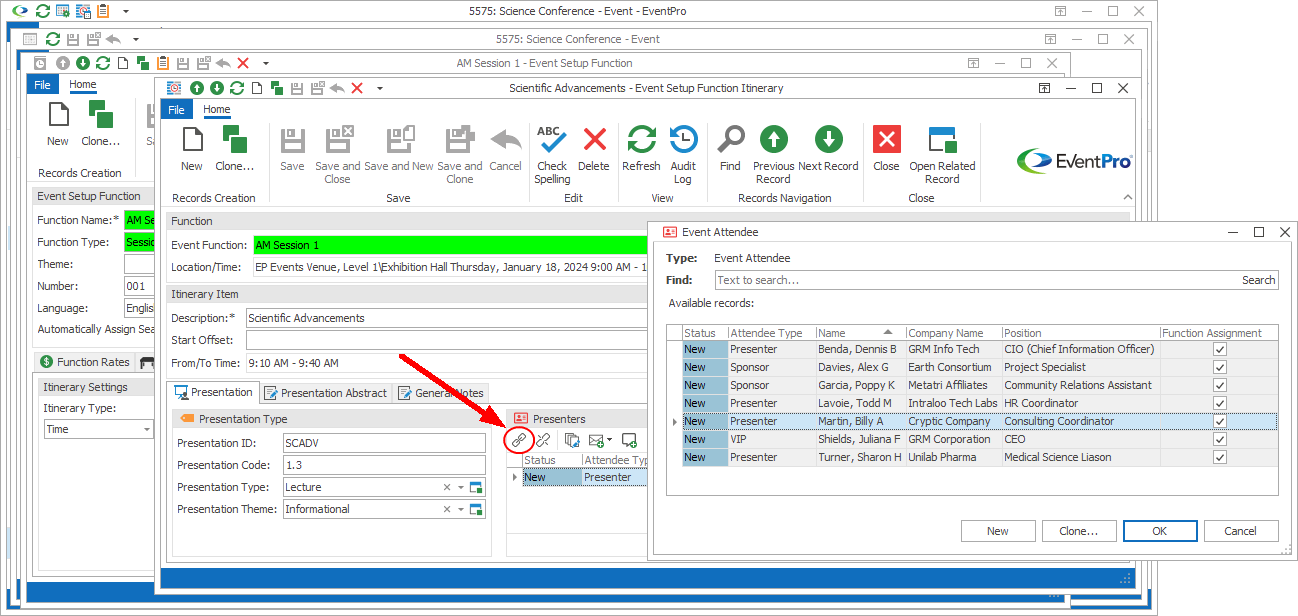Open main EventPro quick access customize dropdown
Viewport: 1298px width, 616px height.
point(125,11)
